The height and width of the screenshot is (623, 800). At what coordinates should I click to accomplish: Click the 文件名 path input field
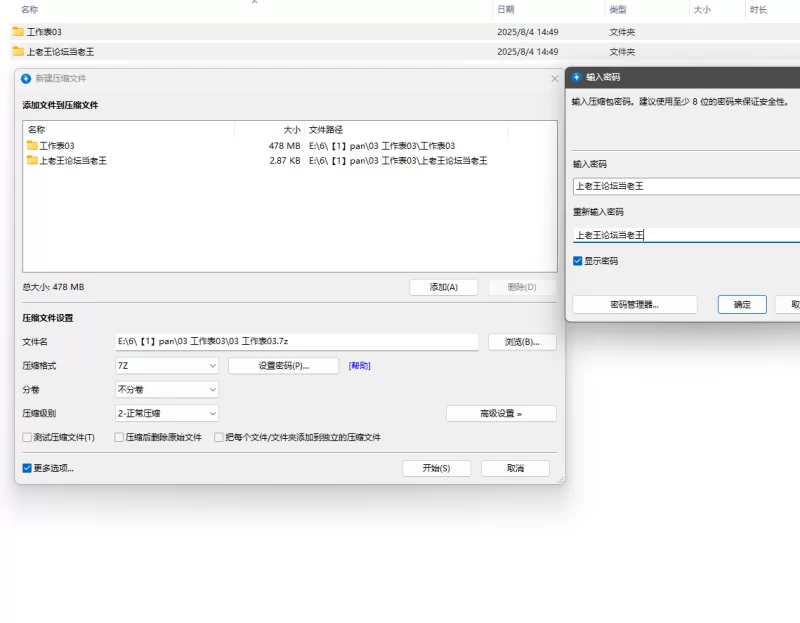coord(296,341)
